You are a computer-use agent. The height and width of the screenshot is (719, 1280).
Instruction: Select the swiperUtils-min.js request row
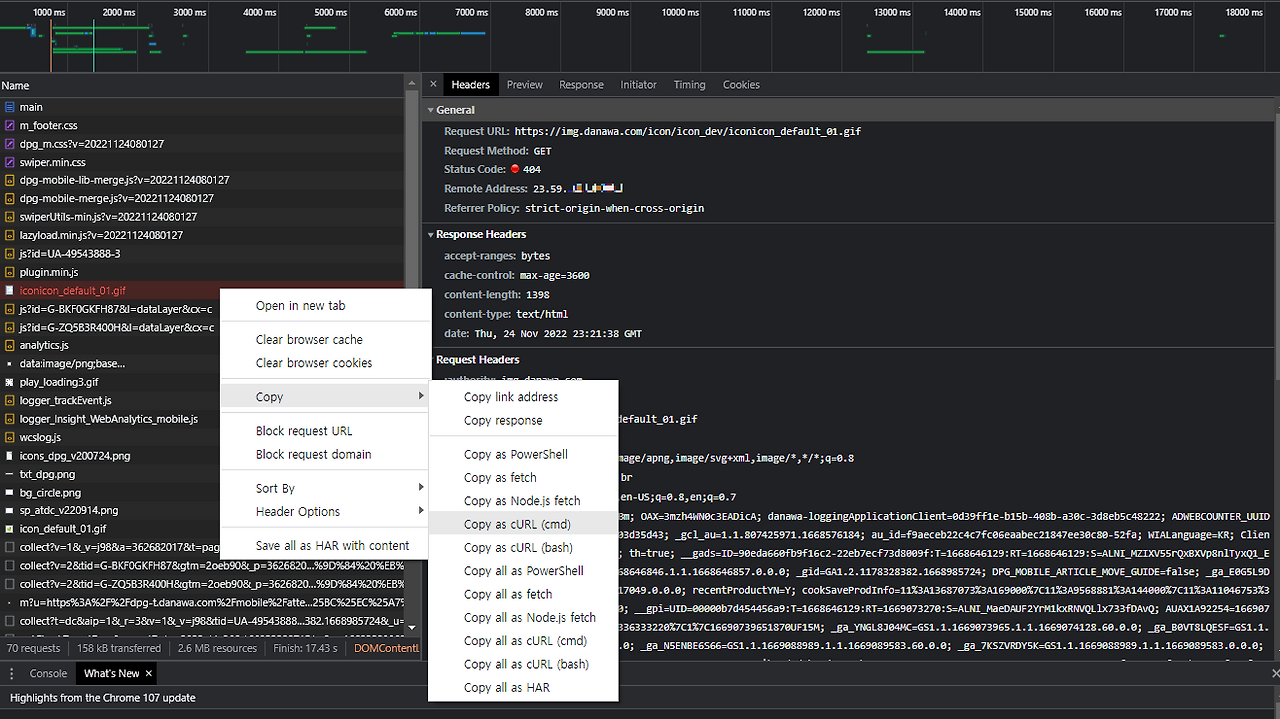[202, 217]
